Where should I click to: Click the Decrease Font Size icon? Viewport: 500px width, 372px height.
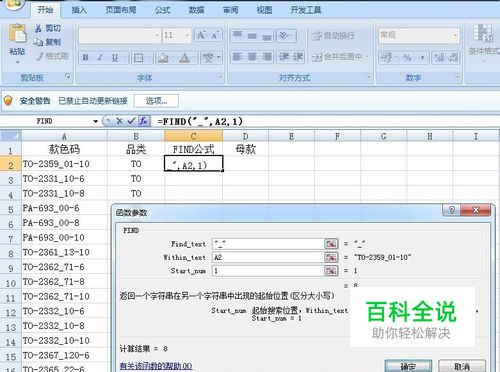pyautogui.click(x=215, y=35)
